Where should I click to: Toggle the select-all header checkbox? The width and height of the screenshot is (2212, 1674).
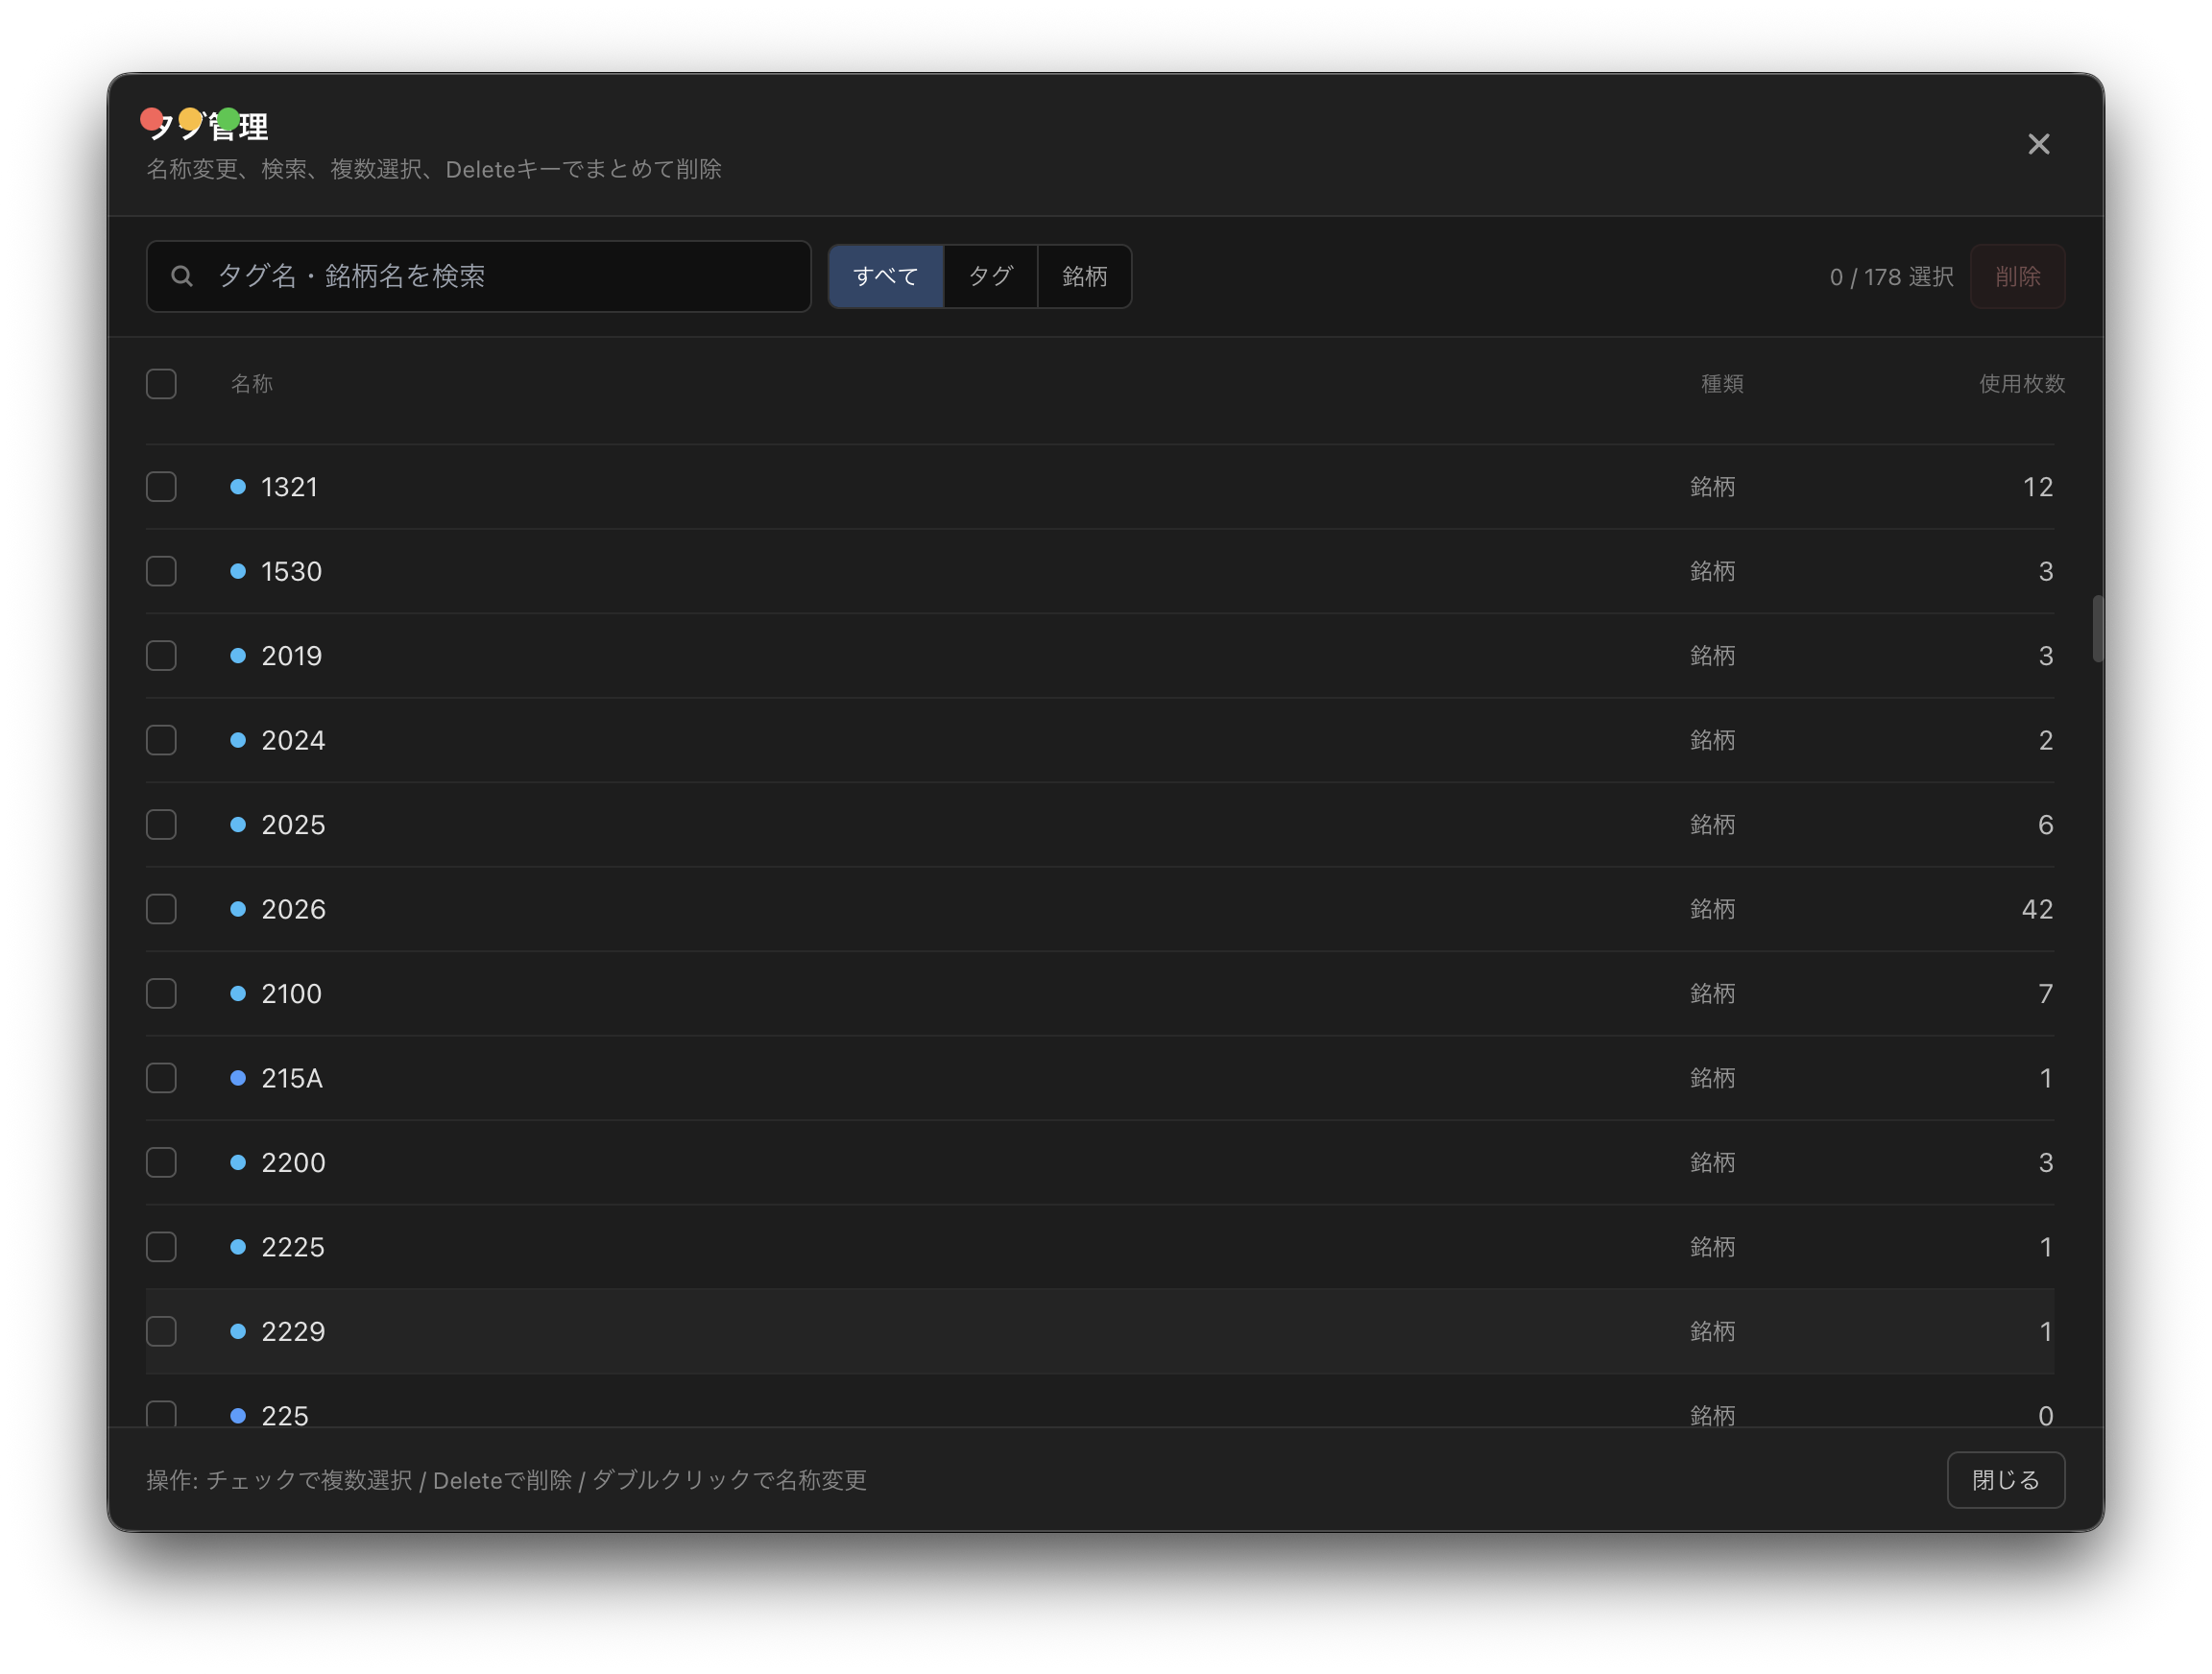pos(161,384)
